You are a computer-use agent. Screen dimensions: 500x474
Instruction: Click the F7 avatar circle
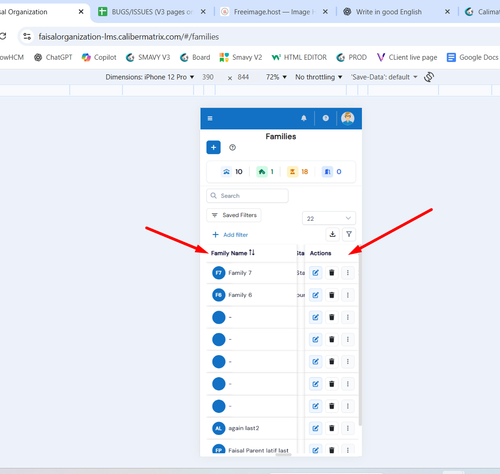point(219,273)
